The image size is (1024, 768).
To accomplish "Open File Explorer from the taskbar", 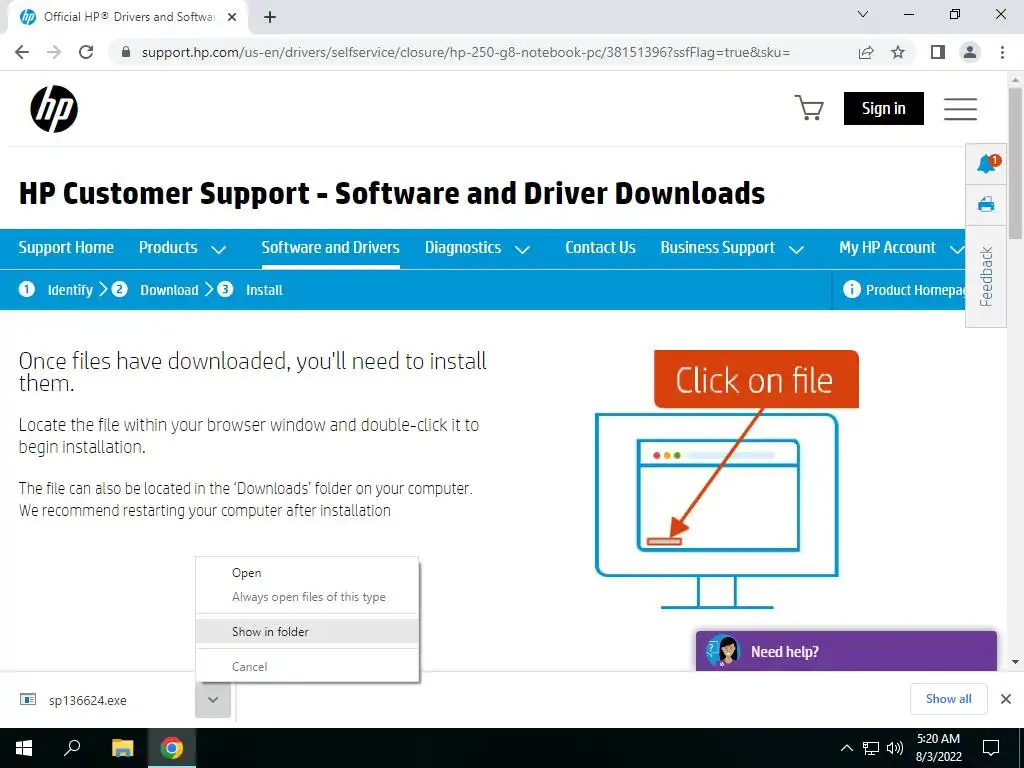I will coord(122,748).
